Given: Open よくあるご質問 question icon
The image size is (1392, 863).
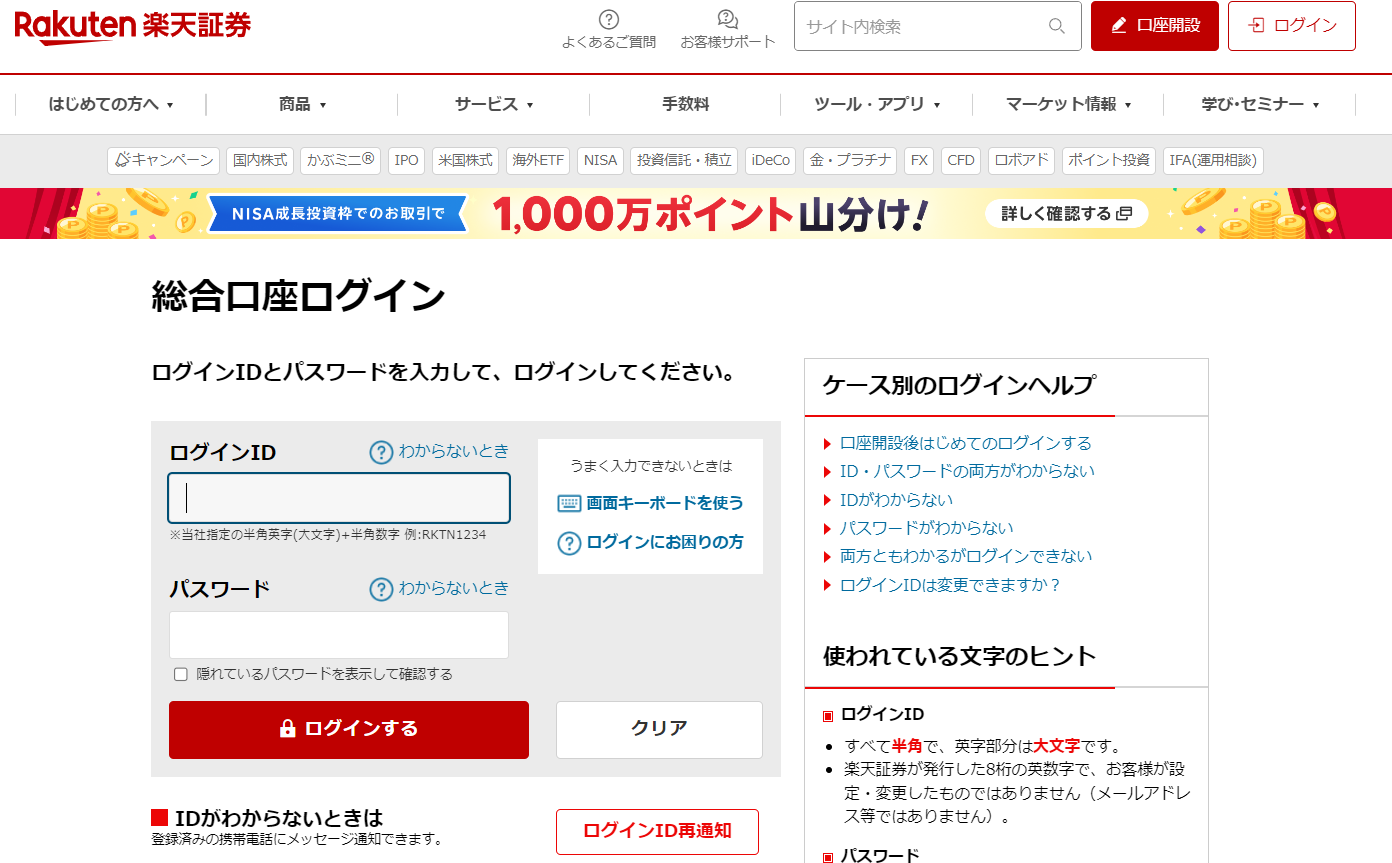Looking at the screenshot, I should coord(609,19).
